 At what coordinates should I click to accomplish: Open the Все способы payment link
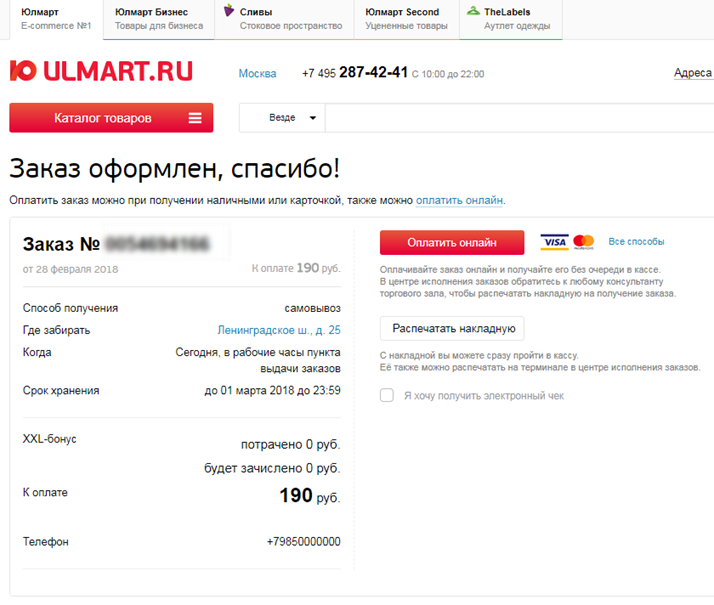coord(636,242)
